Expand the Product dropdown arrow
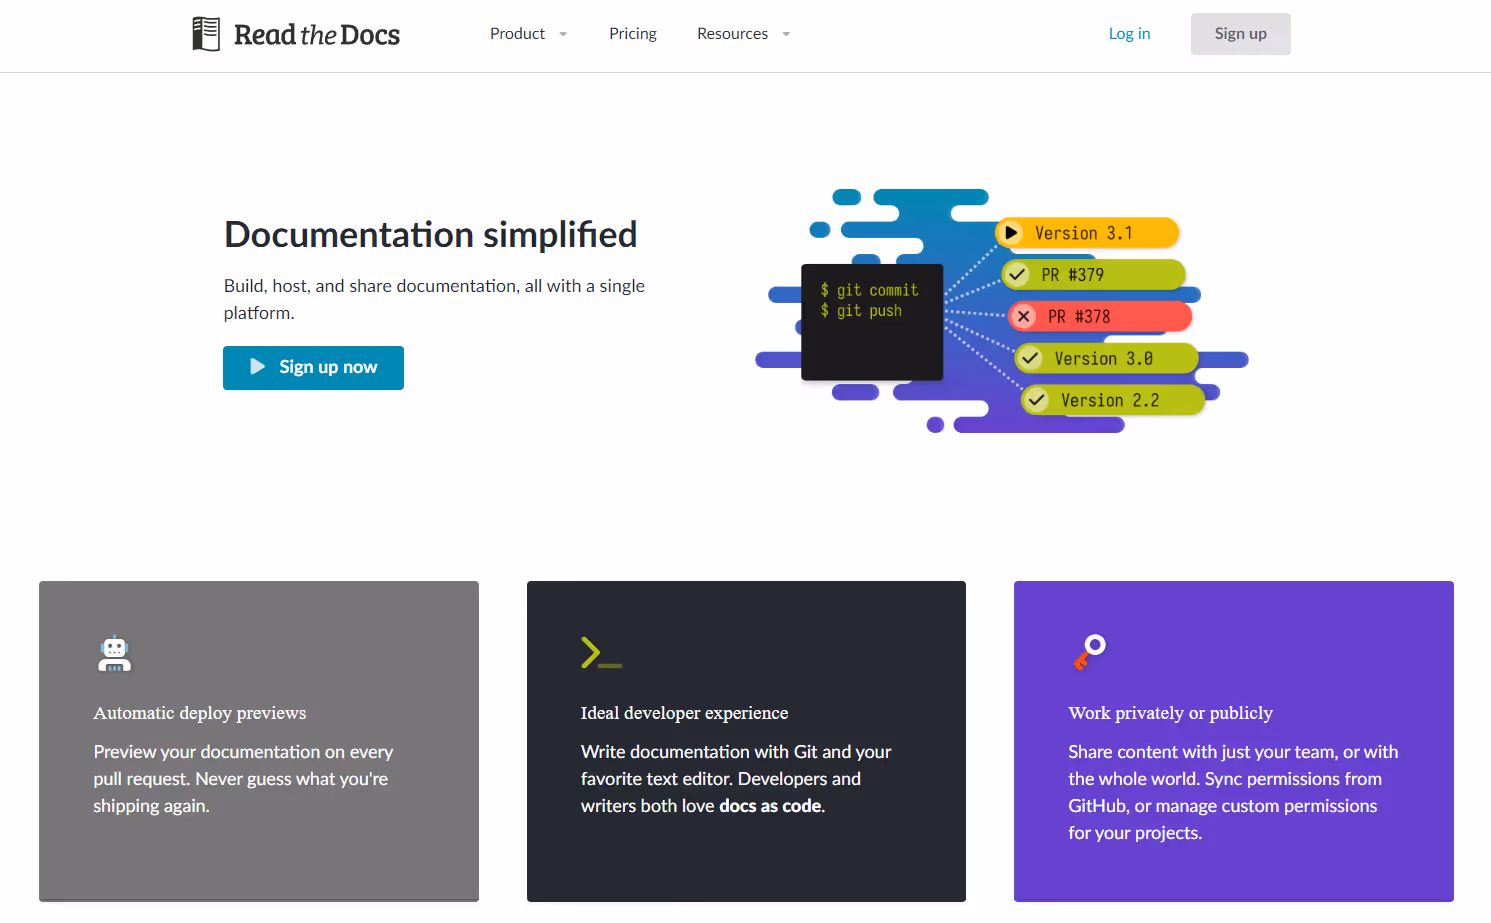This screenshot has width=1491, height=923. point(563,34)
